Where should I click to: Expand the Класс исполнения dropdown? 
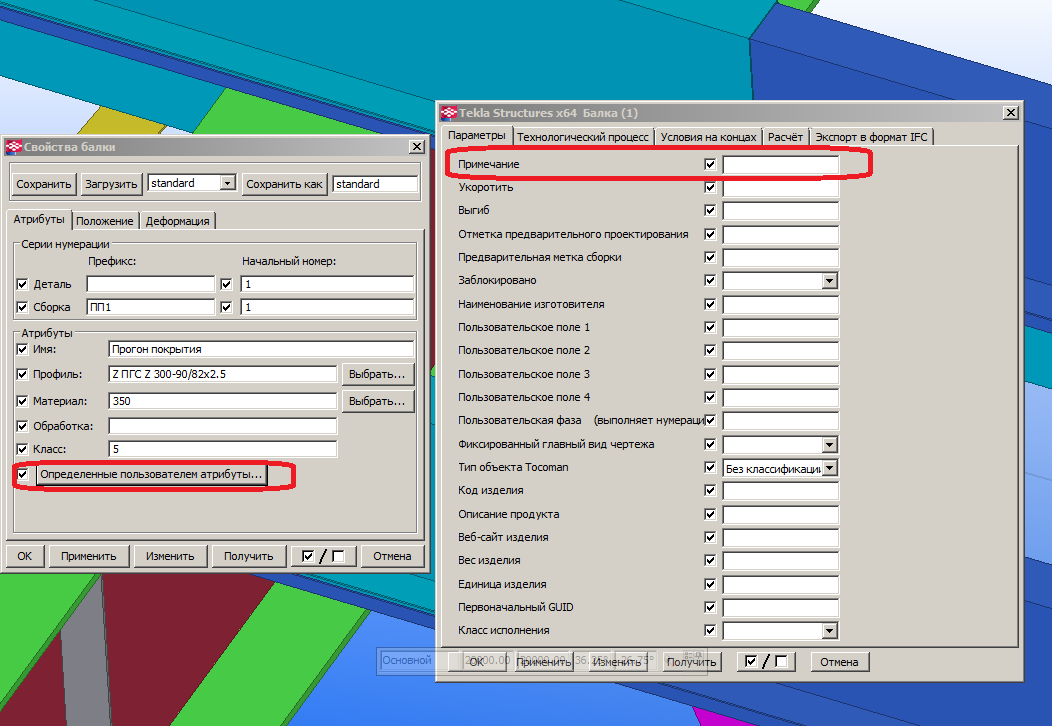point(828,631)
